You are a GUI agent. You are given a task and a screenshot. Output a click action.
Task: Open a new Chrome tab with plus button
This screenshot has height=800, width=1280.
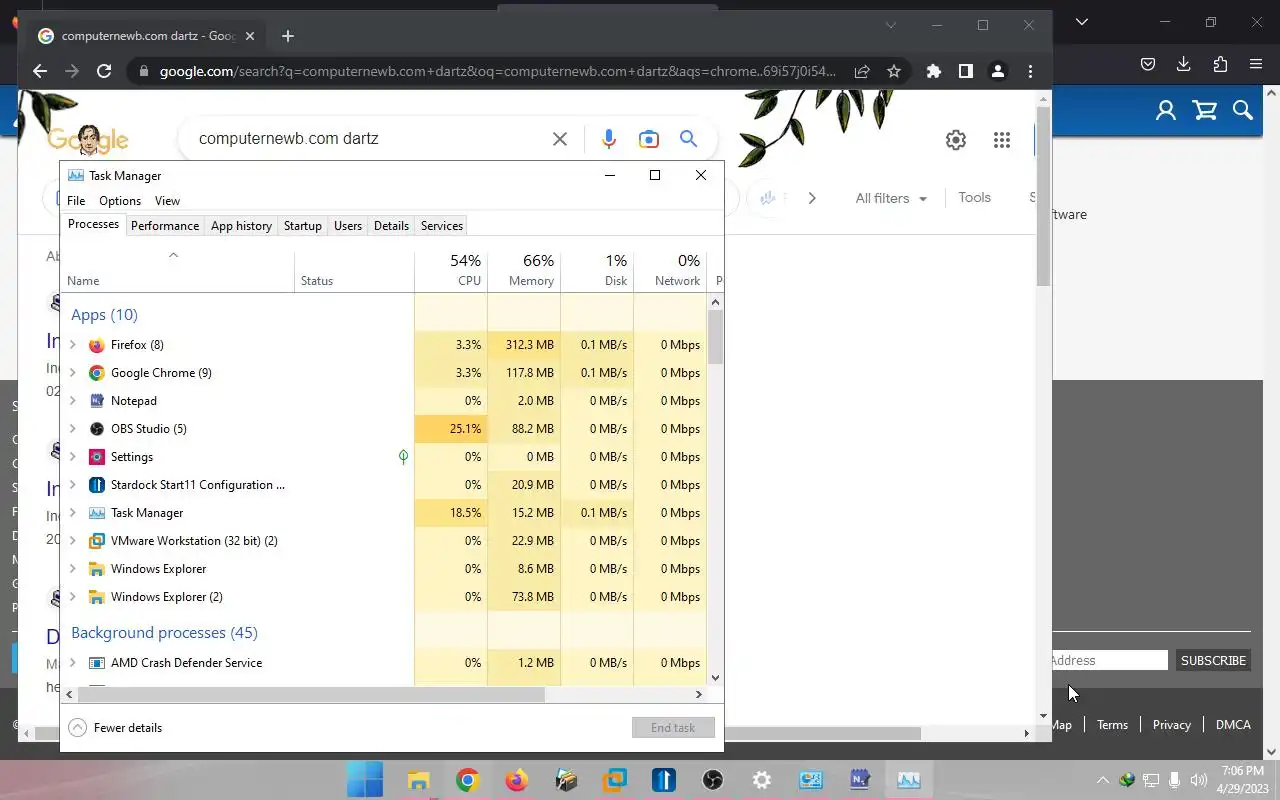pos(288,36)
